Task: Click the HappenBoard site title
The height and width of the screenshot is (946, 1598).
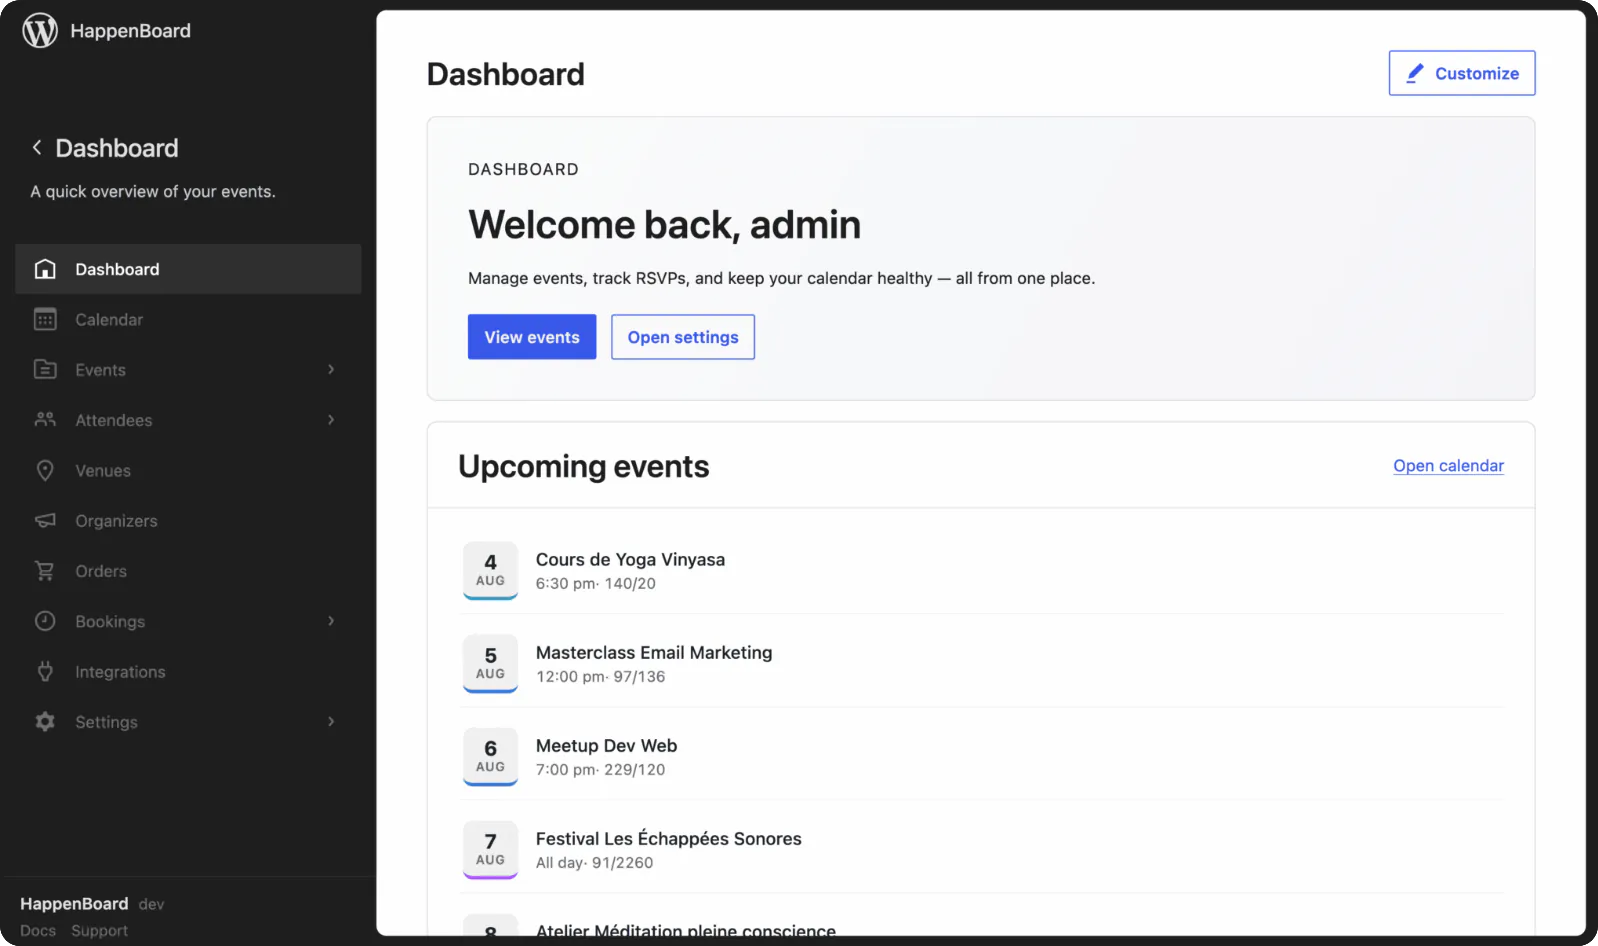Action: pos(130,31)
